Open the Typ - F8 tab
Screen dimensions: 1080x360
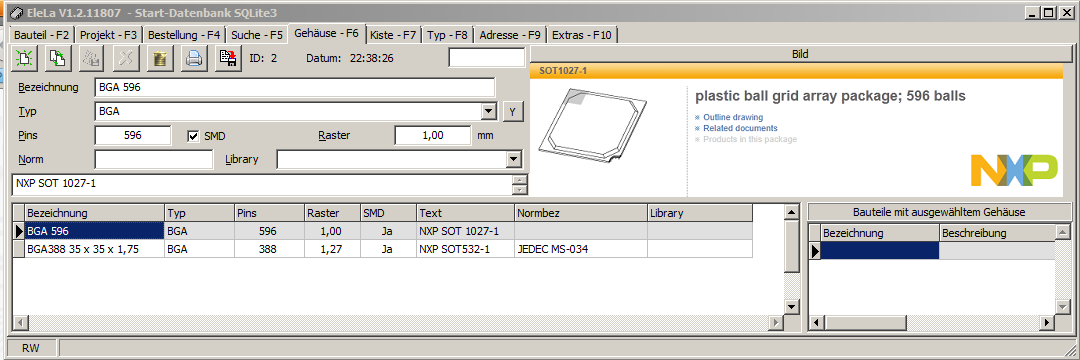pos(447,34)
